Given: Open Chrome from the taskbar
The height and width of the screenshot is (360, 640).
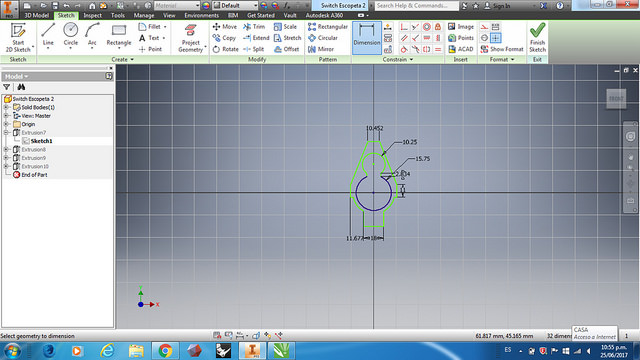Looking at the screenshot, I should 165,351.
